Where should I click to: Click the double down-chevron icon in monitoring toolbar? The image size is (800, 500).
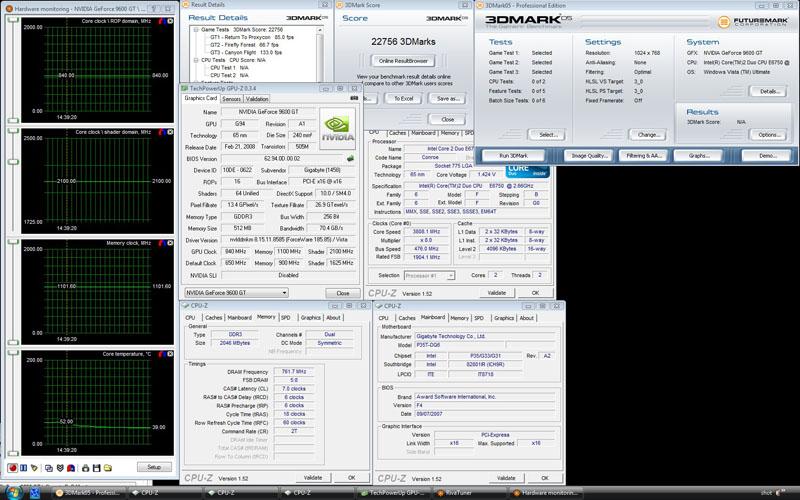click(60, 468)
